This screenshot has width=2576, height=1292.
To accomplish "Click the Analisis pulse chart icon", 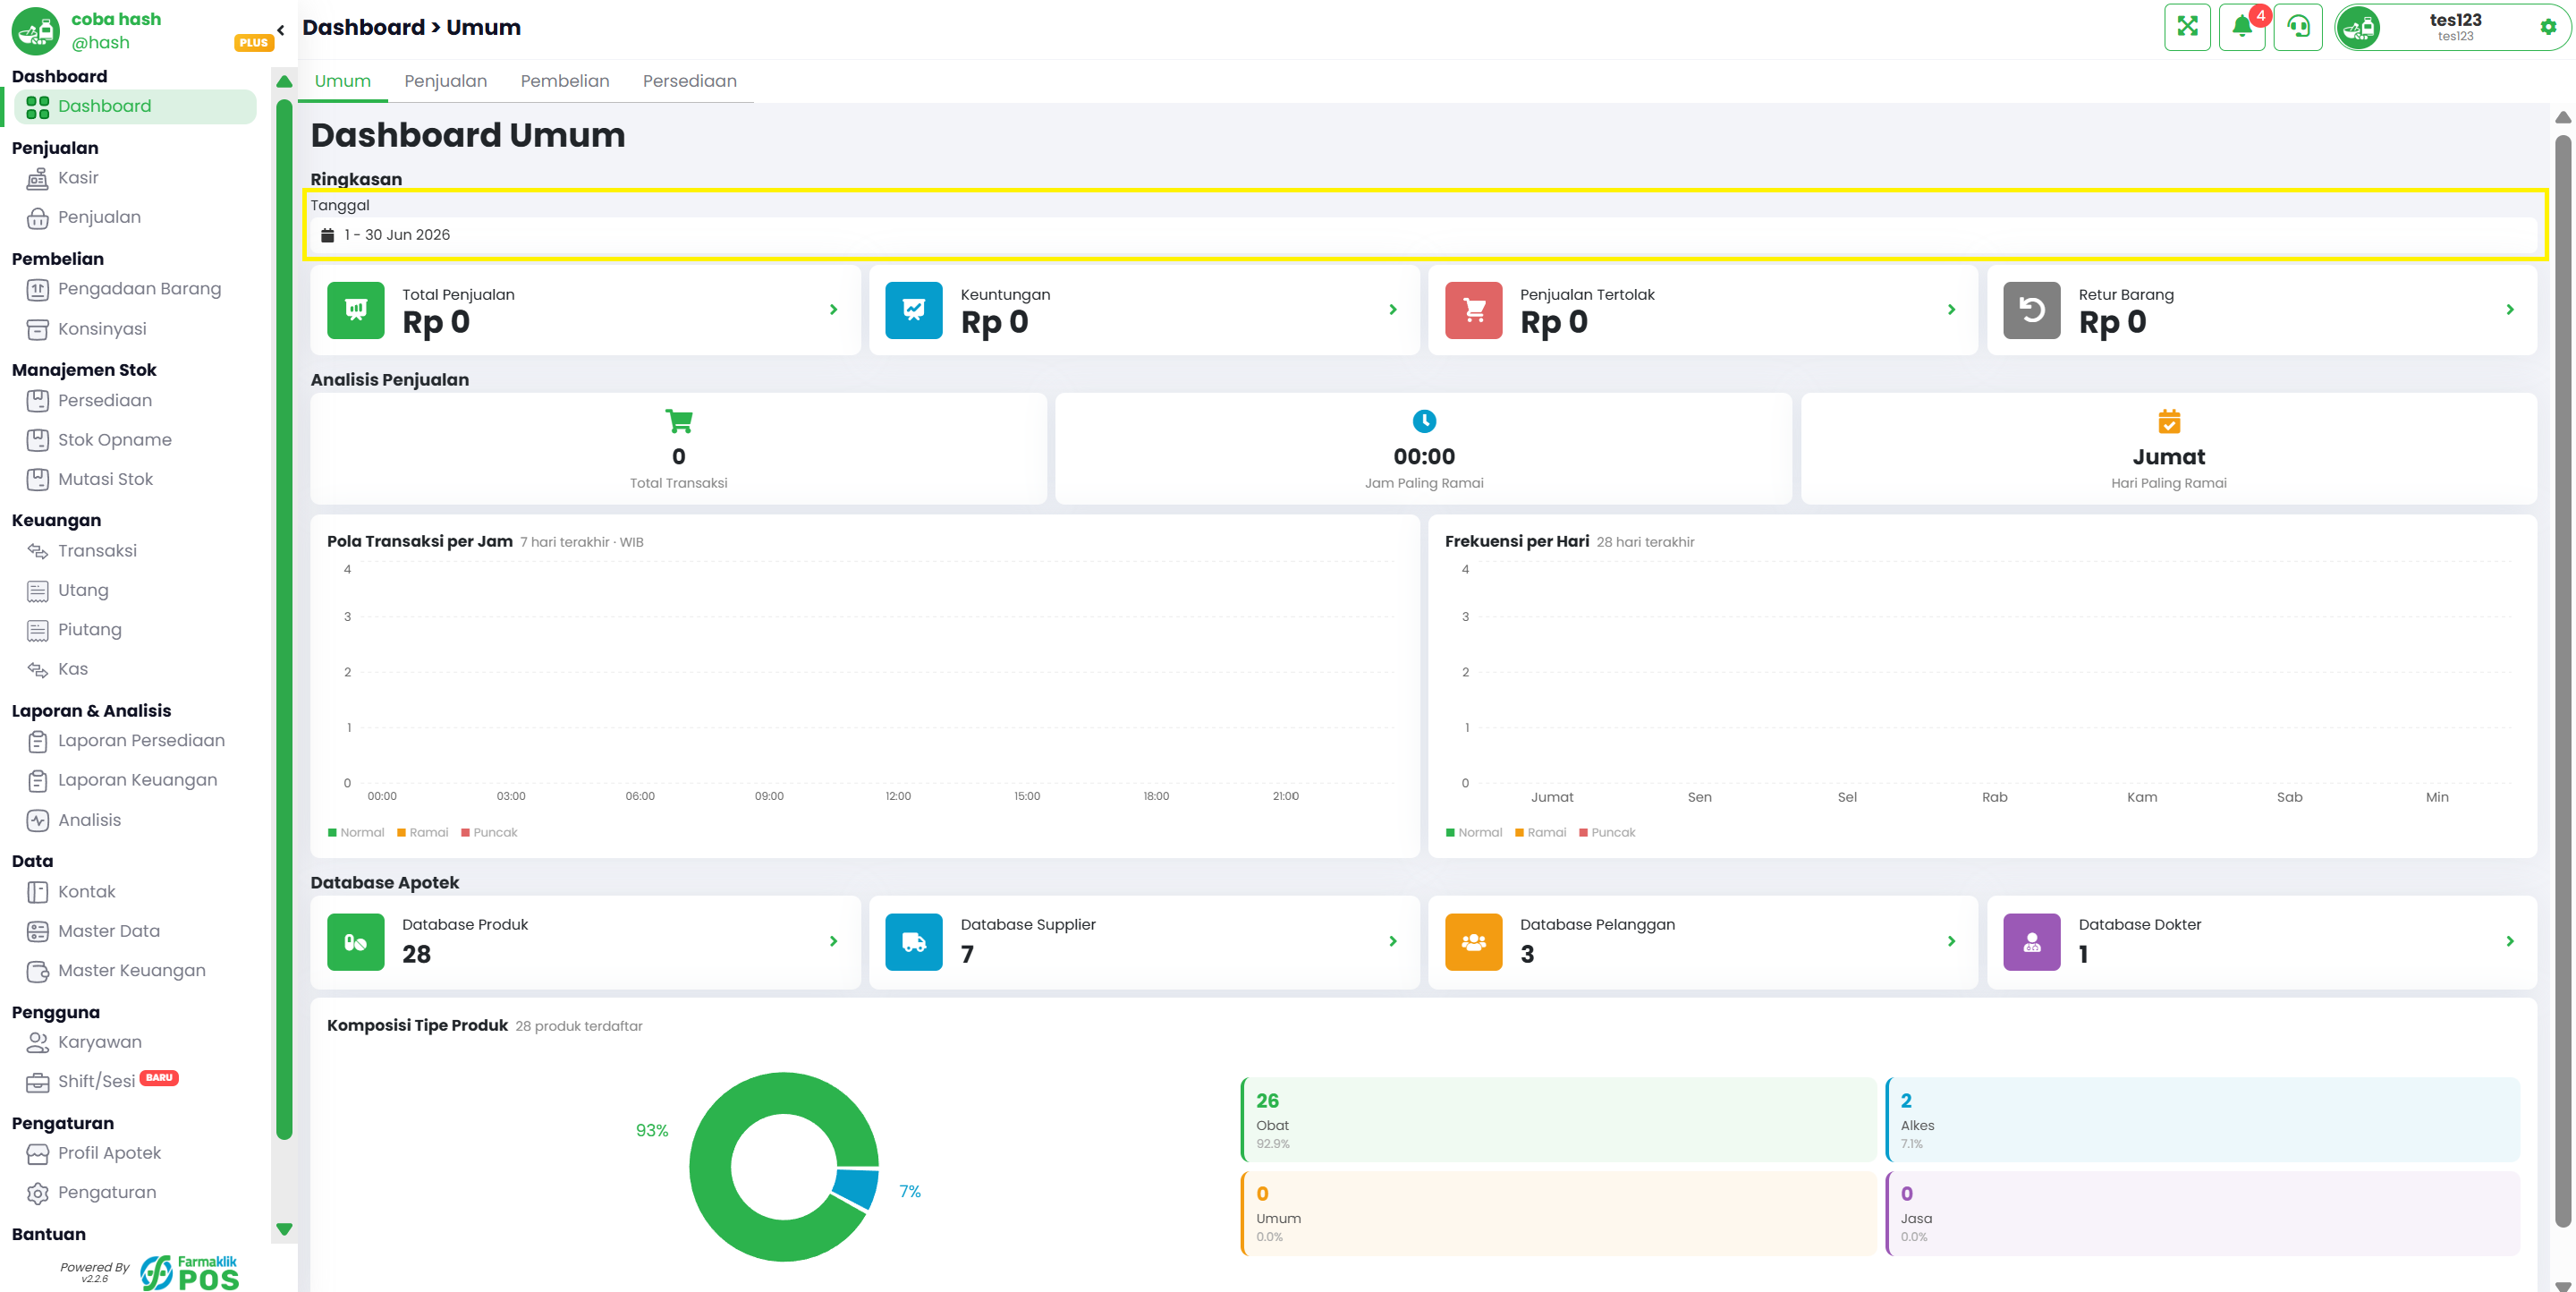I will (x=37, y=820).
